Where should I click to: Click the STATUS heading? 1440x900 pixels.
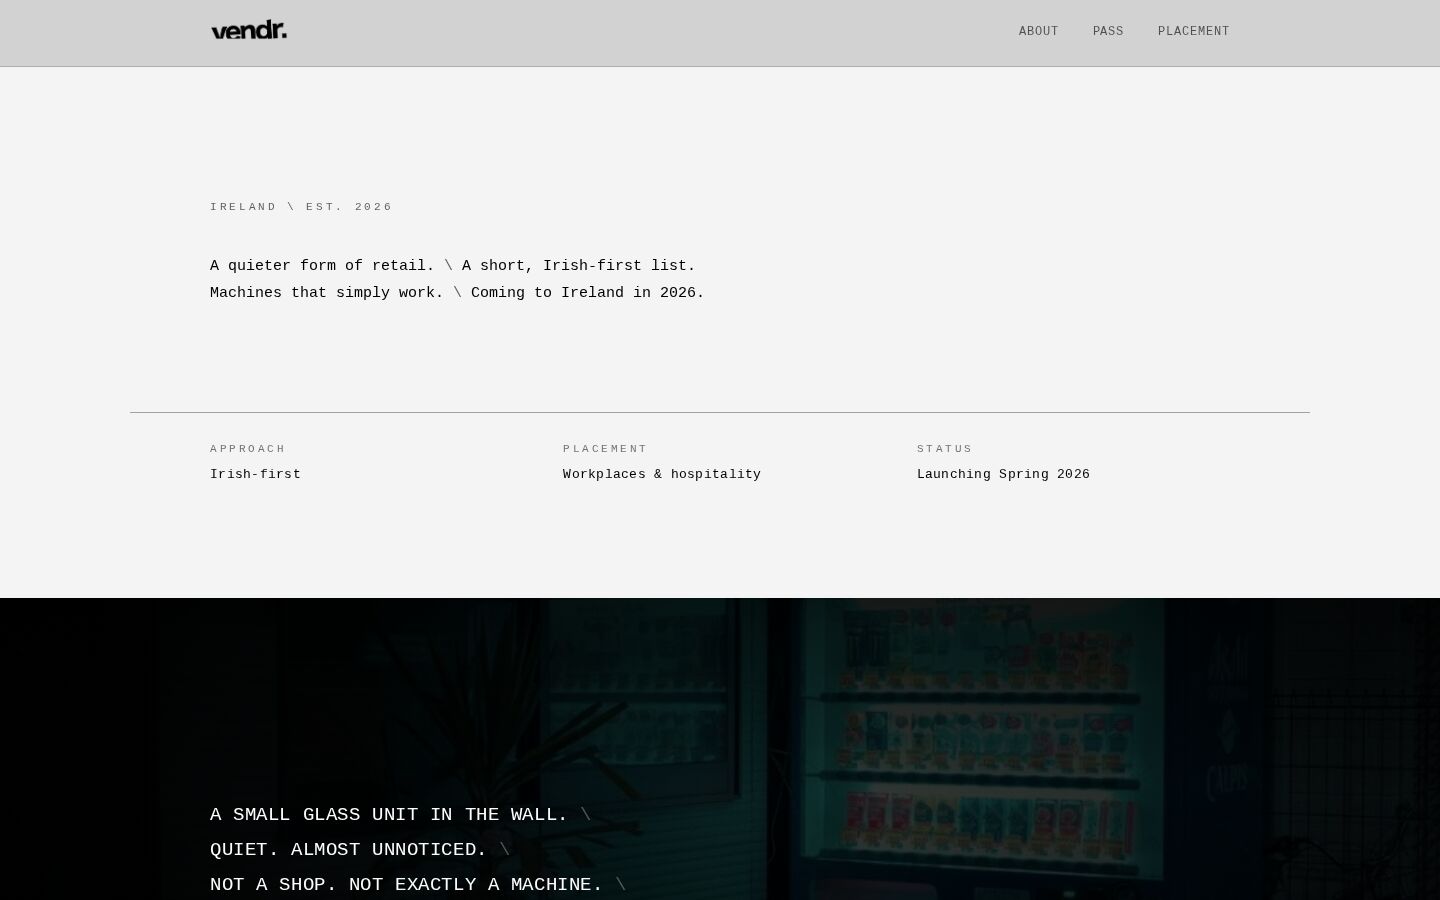(945, 449)
